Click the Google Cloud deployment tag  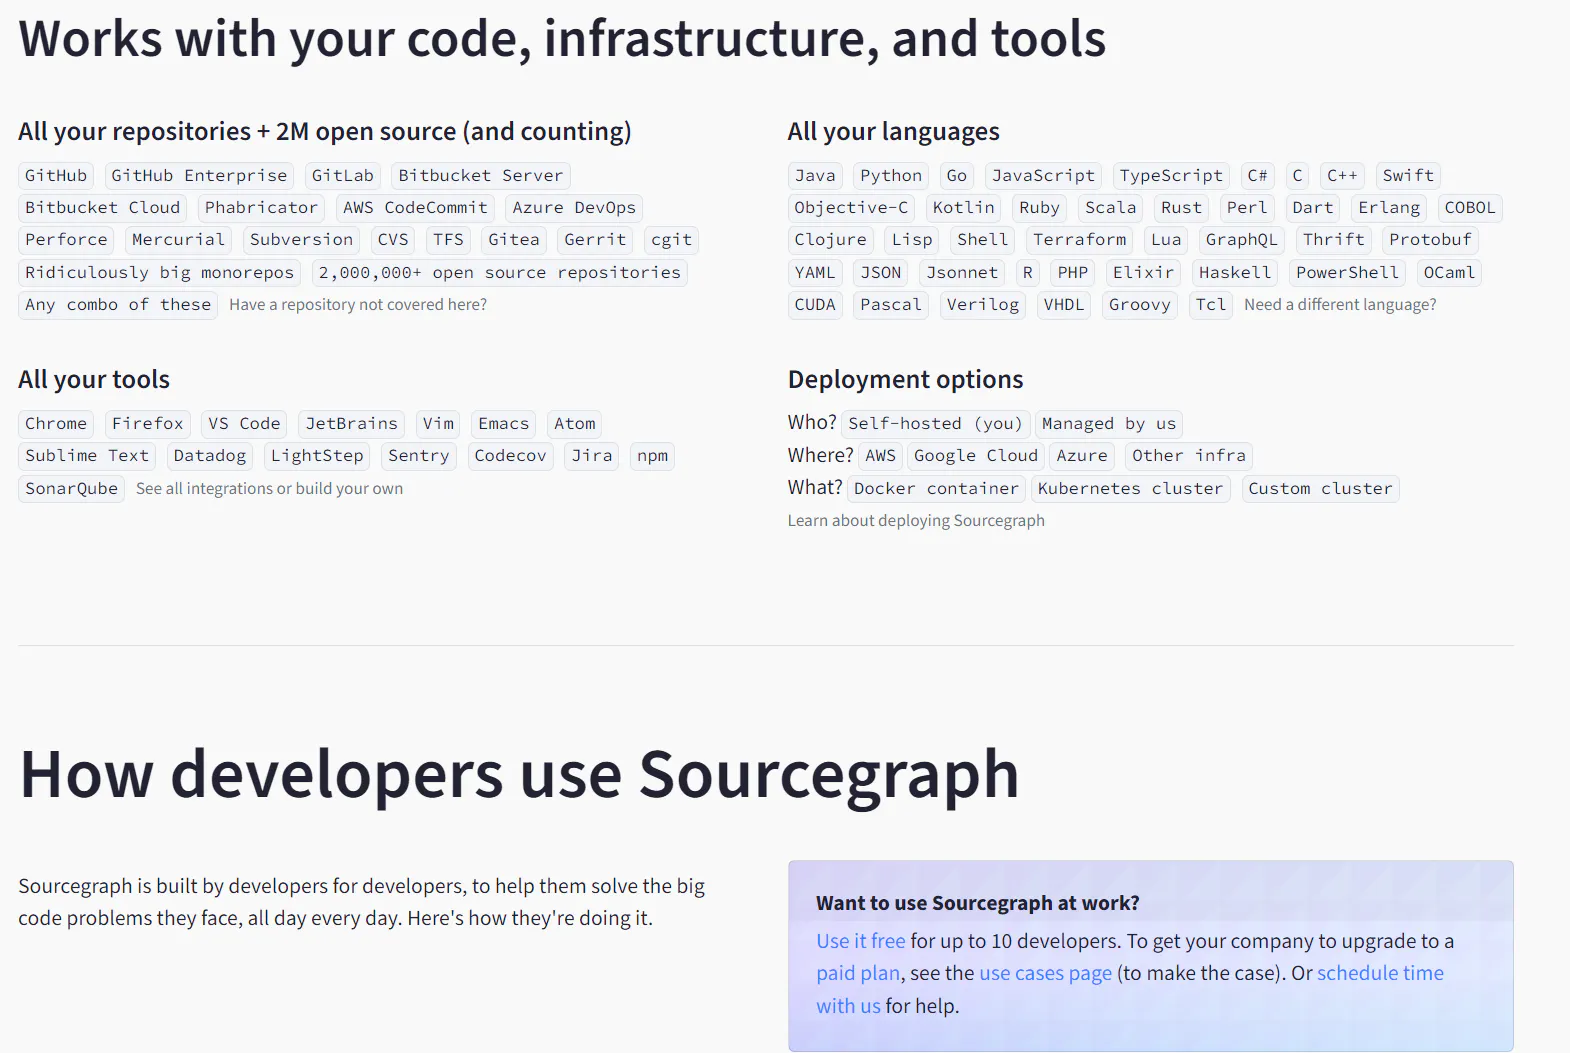[x=976, y=455]
